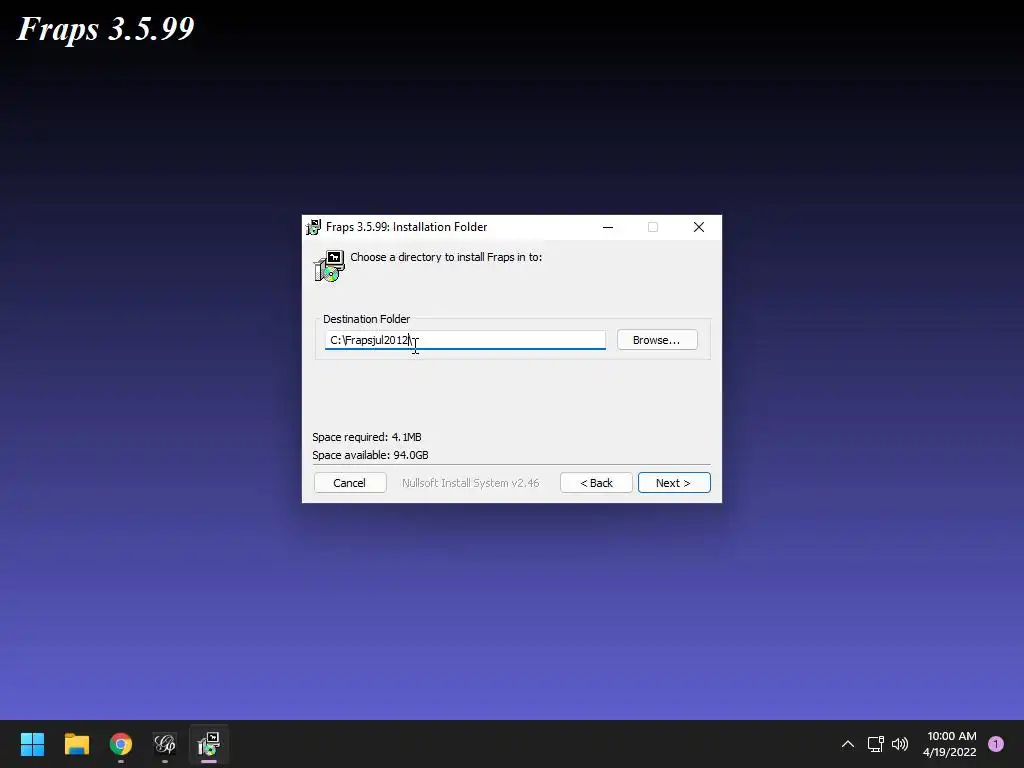1024x768 pixels.
Task: Go back with the < Back button
Action: tap(596, 483)
